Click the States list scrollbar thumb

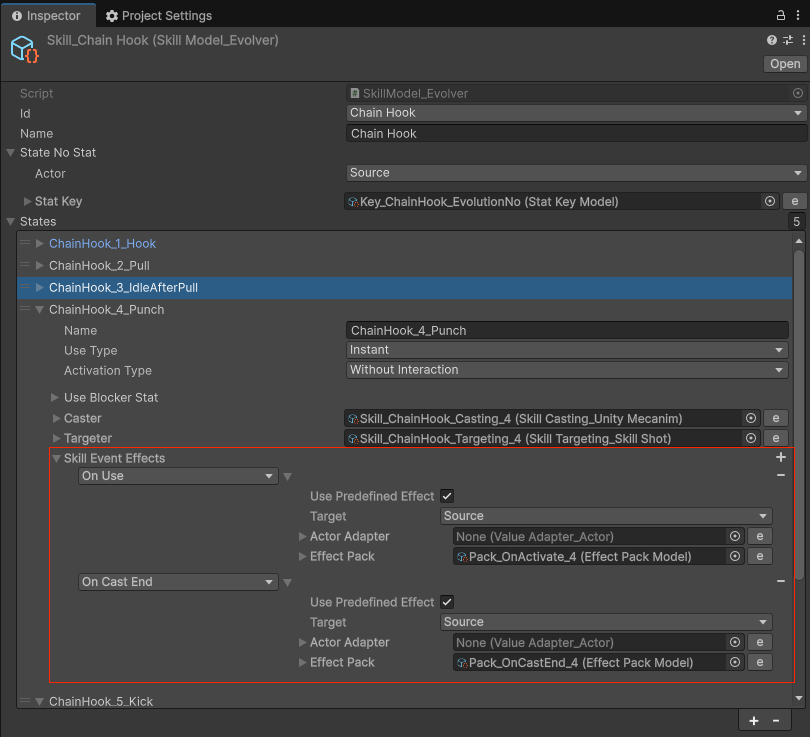[x=799, y=415]
